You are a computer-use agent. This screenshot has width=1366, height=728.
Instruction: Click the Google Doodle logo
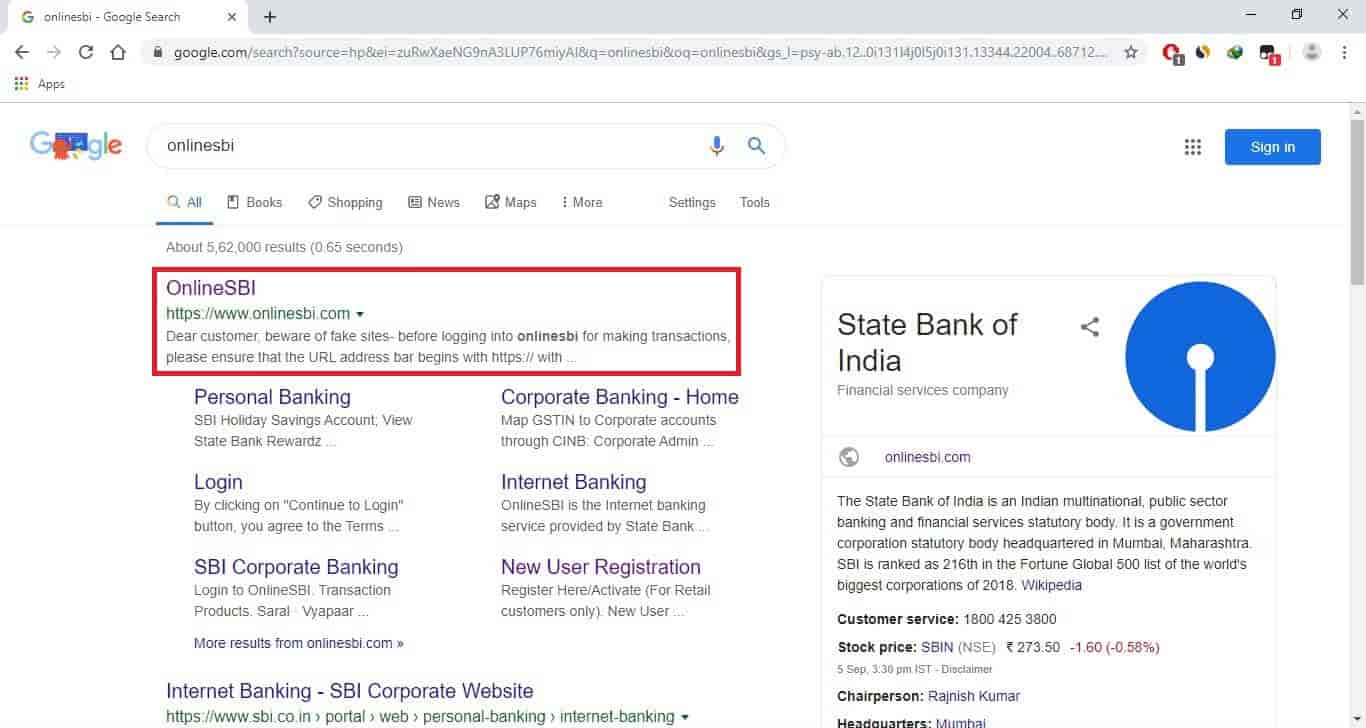(x=76, y=146)
